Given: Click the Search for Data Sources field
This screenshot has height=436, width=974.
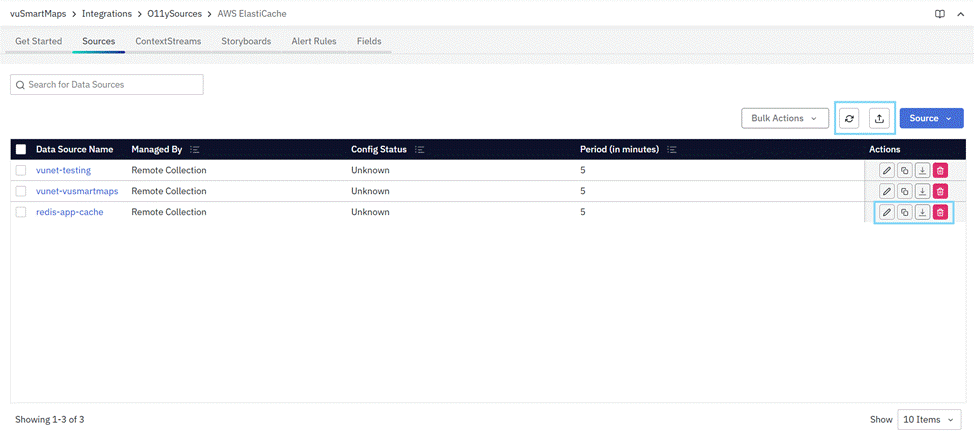Looking at the screenshot, I should point(107,85).
